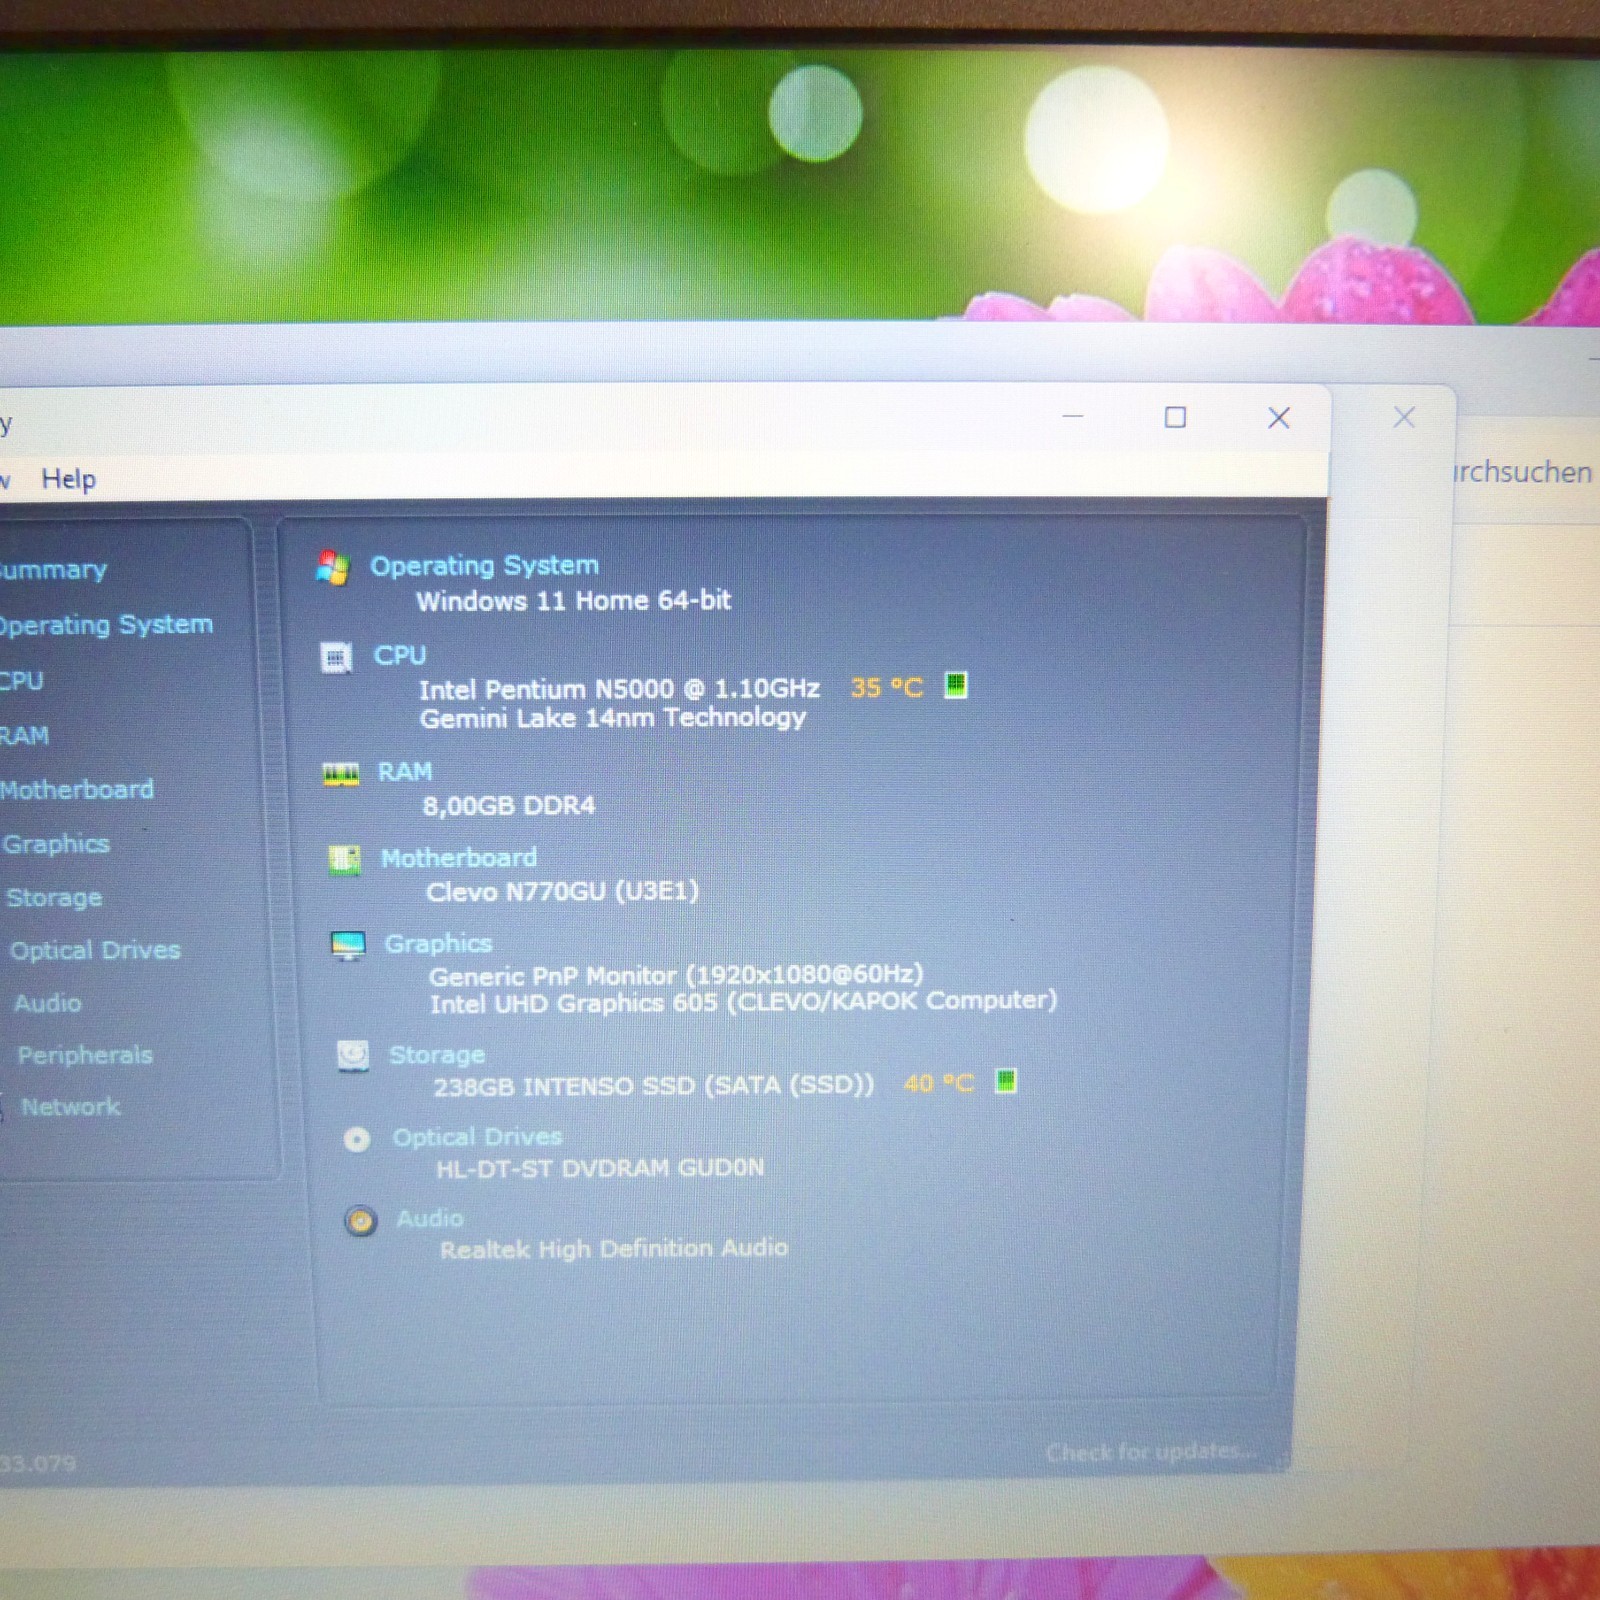
Task: Click the Motherboard section icon
Action: coord(344,859)
